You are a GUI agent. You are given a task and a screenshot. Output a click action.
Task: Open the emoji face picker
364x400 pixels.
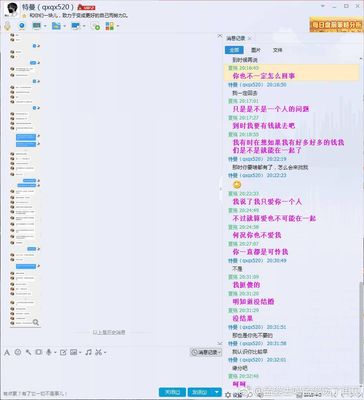point(18,352)
